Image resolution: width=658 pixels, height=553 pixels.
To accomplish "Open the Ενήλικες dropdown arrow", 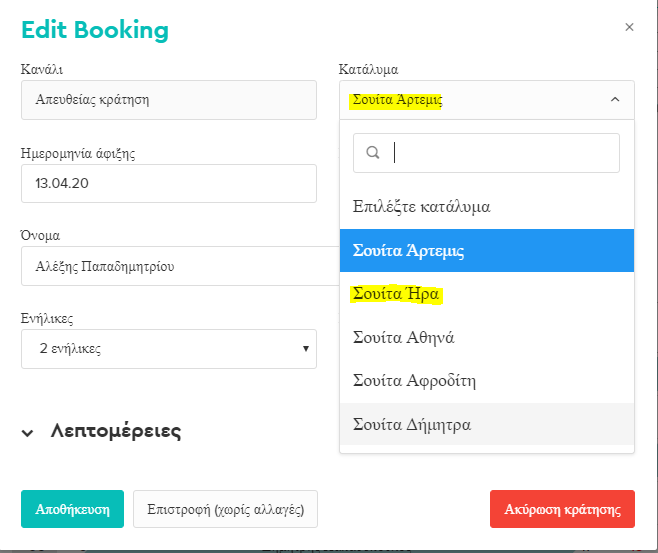I will 306,349.
